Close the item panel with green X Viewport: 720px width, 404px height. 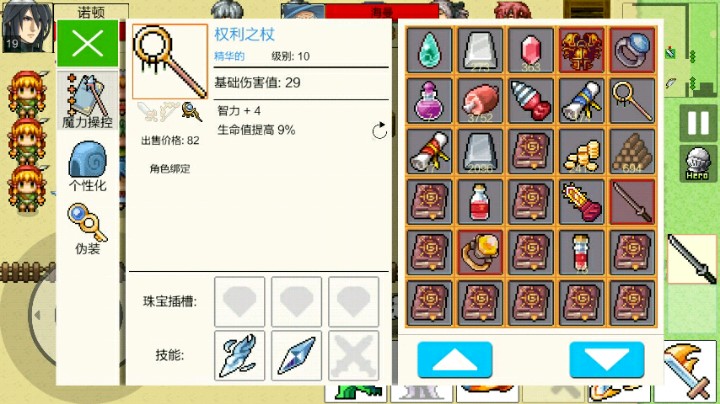[88, 44]
